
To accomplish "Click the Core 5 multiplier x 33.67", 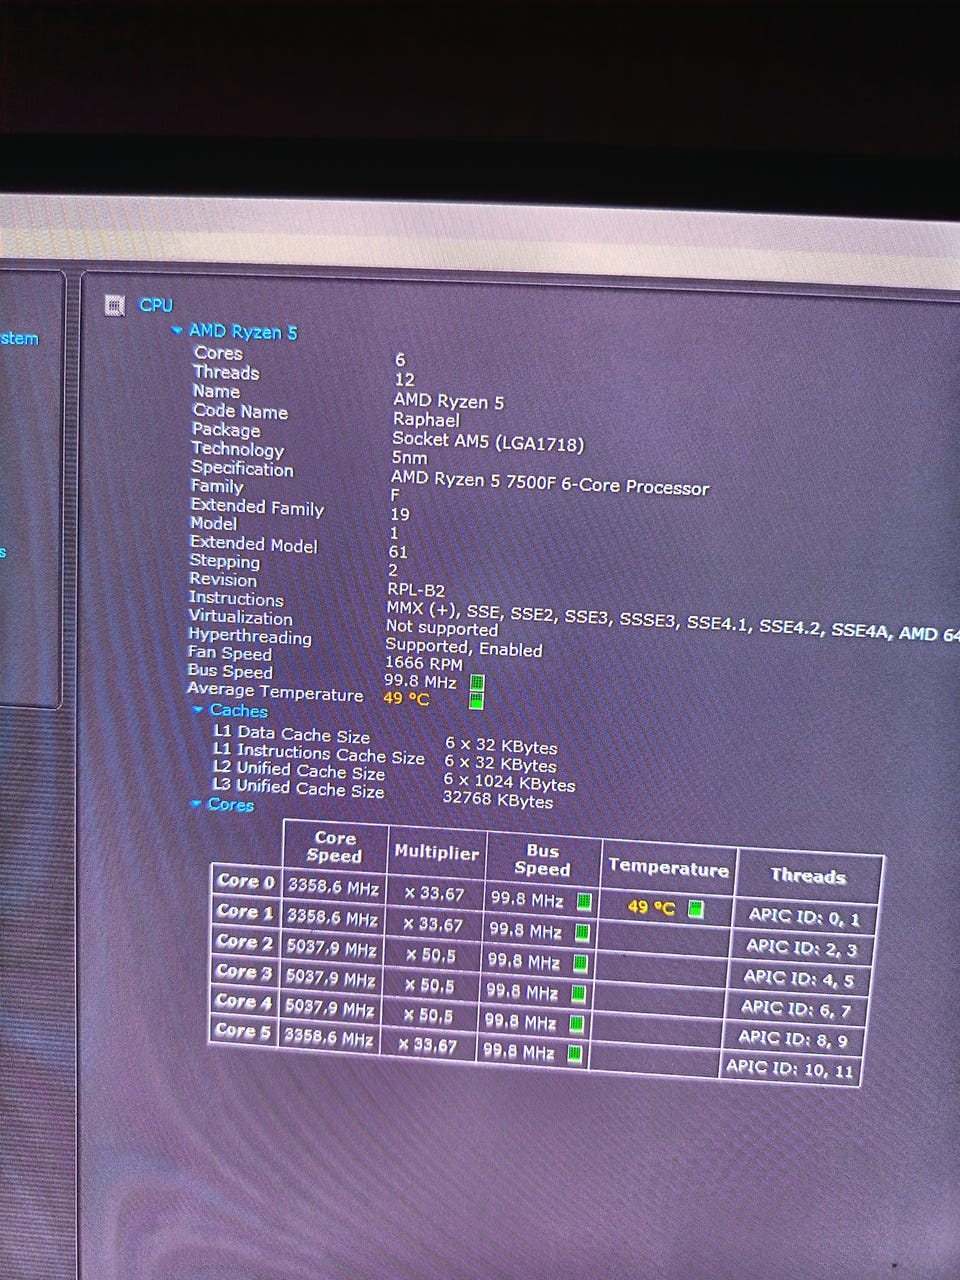I will [427, 1046].
